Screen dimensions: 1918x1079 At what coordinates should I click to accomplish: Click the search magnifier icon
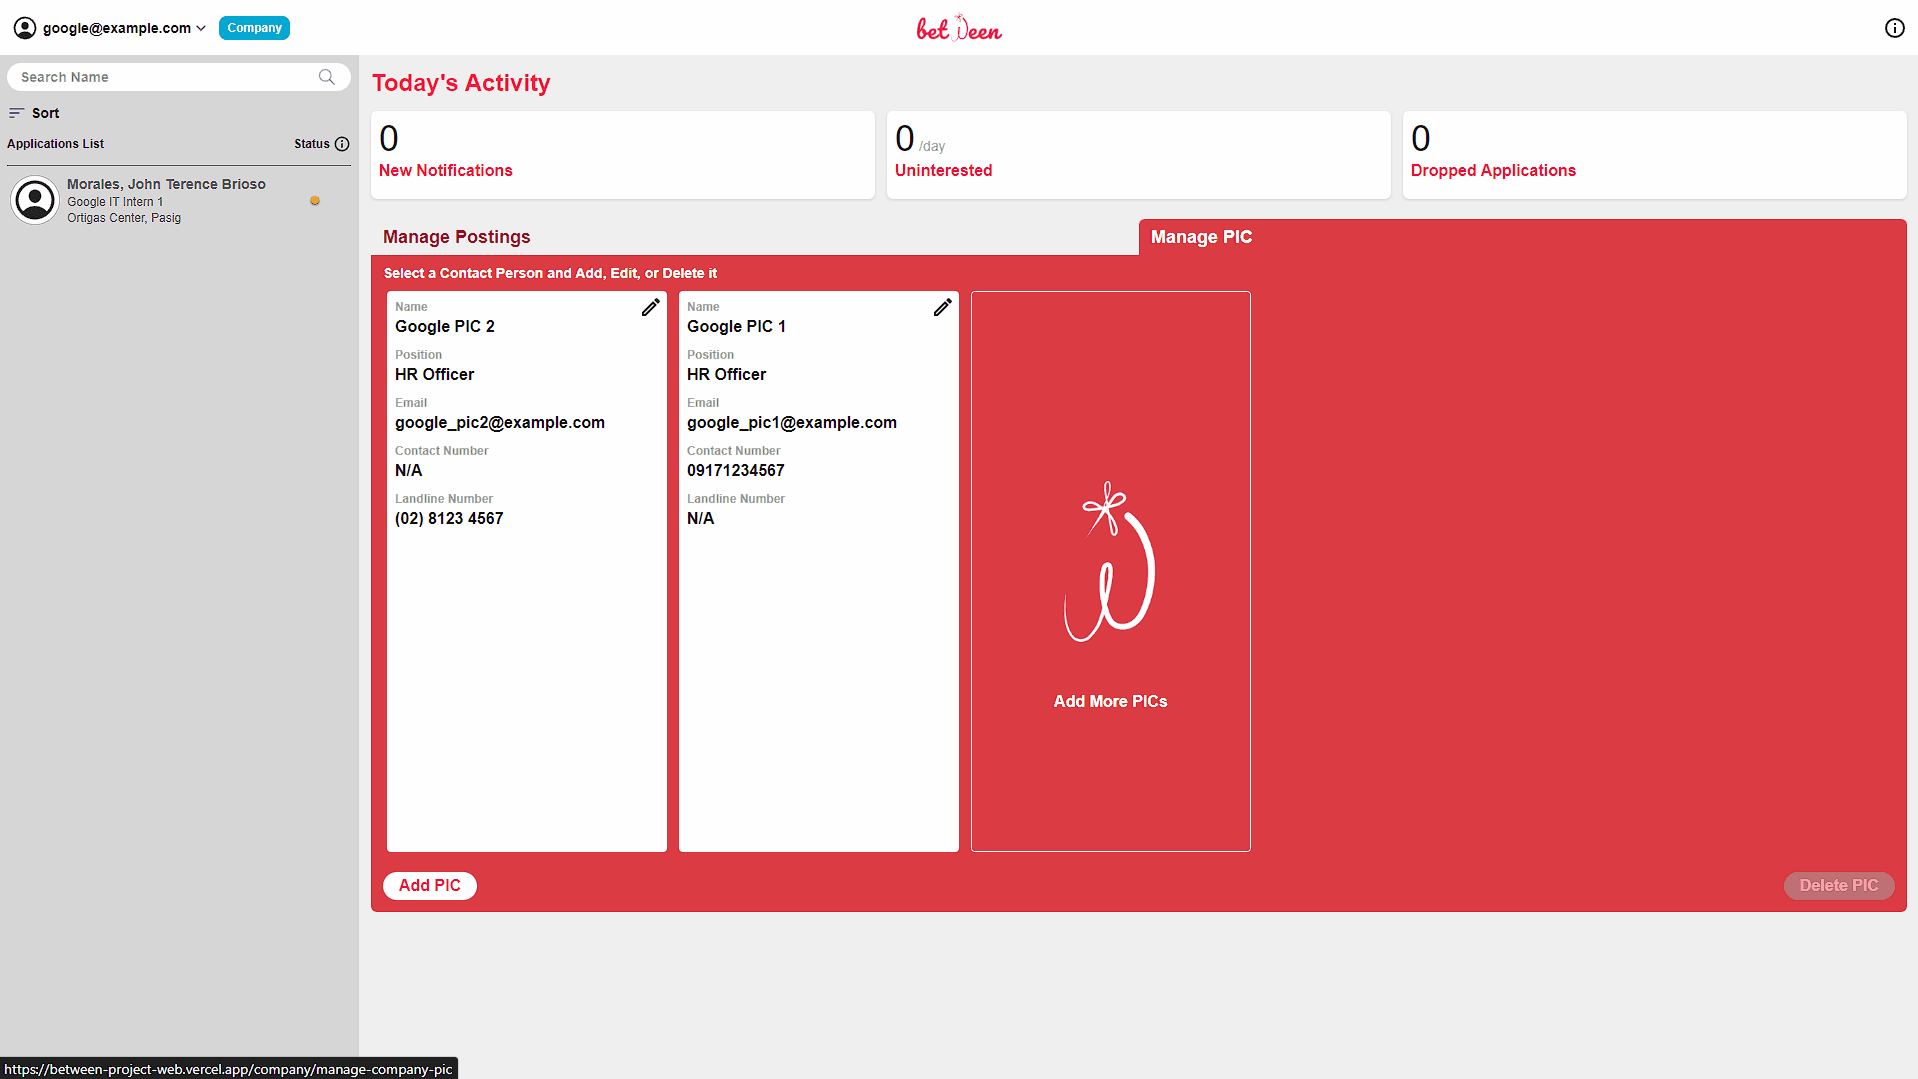[x=327, y=77]
